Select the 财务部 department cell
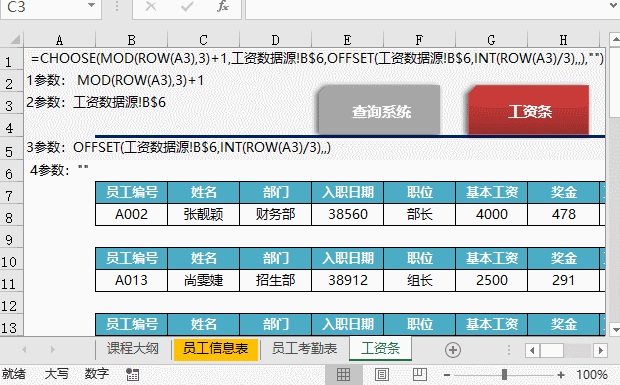 tap(276, 214)
